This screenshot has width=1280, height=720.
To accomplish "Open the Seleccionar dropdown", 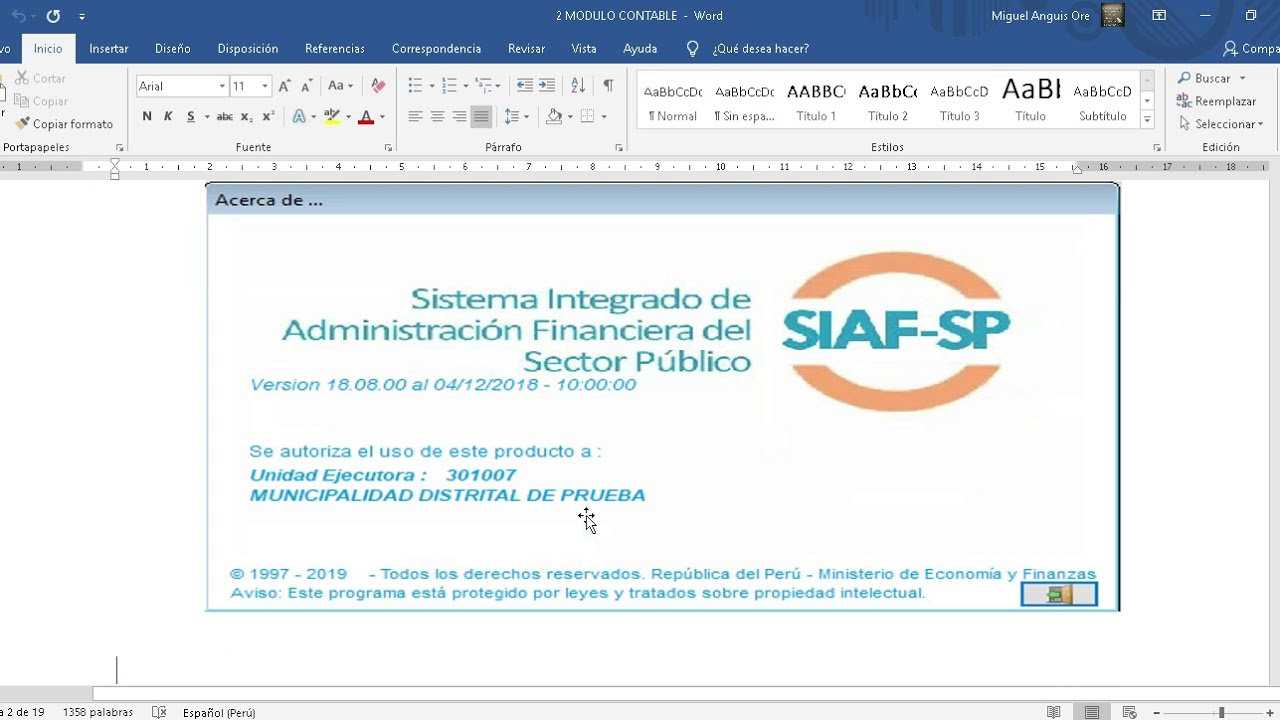I will pyautogui.click(x=1220, y=124).
